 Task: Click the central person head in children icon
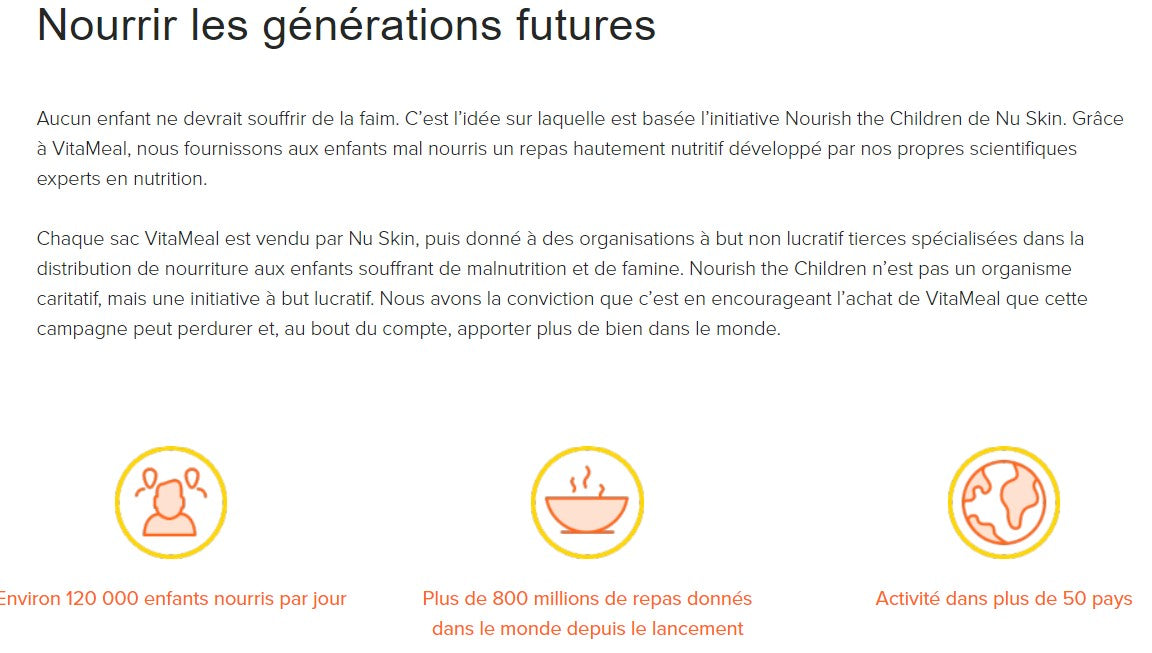169,494
